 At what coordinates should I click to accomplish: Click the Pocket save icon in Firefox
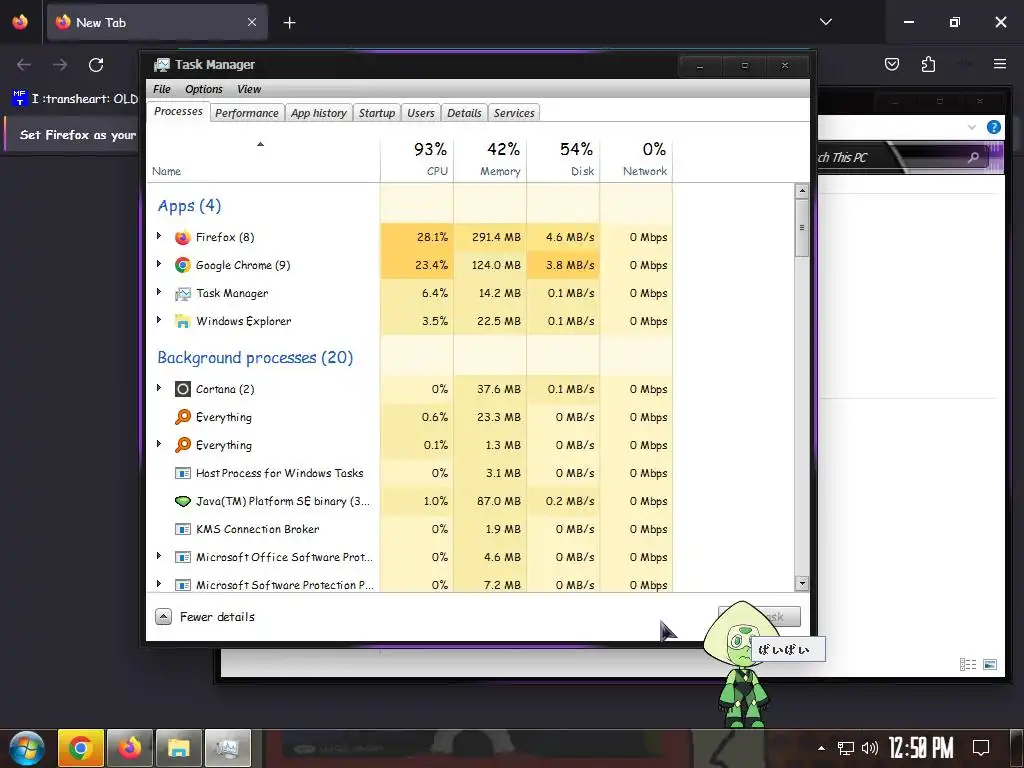pyautogui.click(x=892, y=64)
